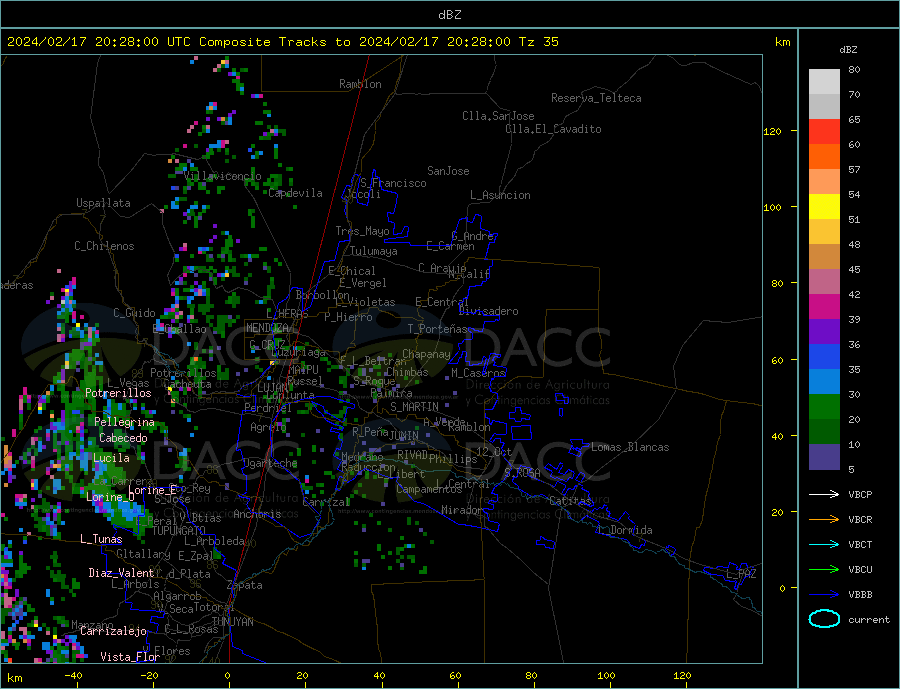This screenshot has height=689, width=900.
Task: Click the 'Reserva_Telteca' map label
Action: tap(596, 98)
